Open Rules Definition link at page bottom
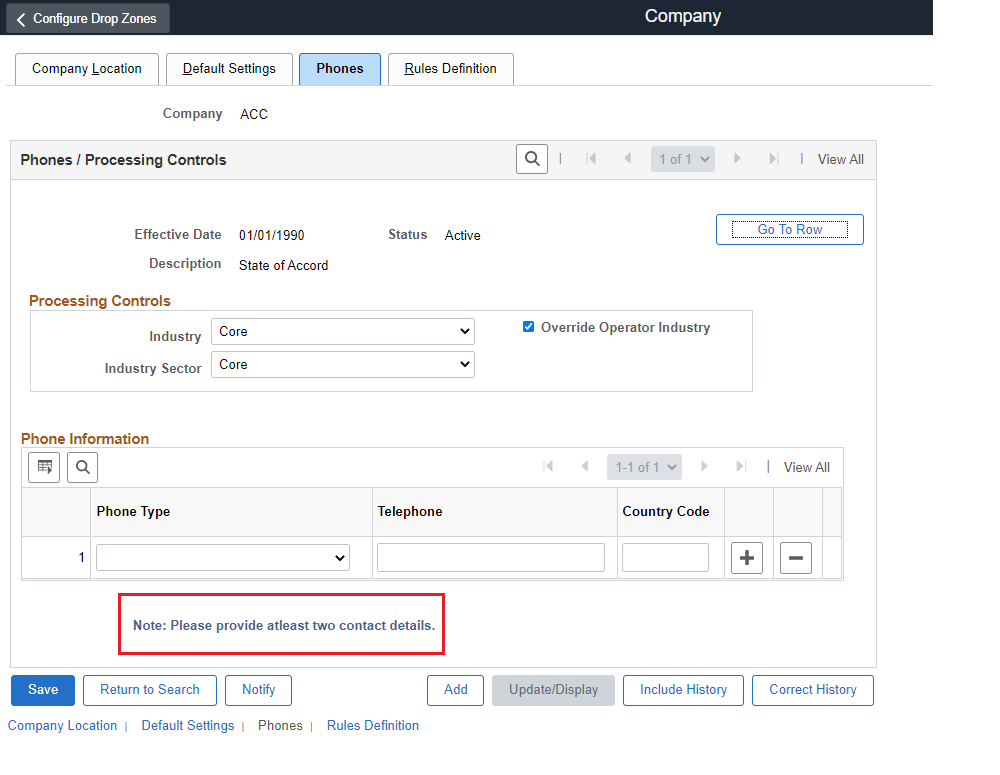Screen dimensions: 1000x775 pyautogui.click(x=372, y=726)
